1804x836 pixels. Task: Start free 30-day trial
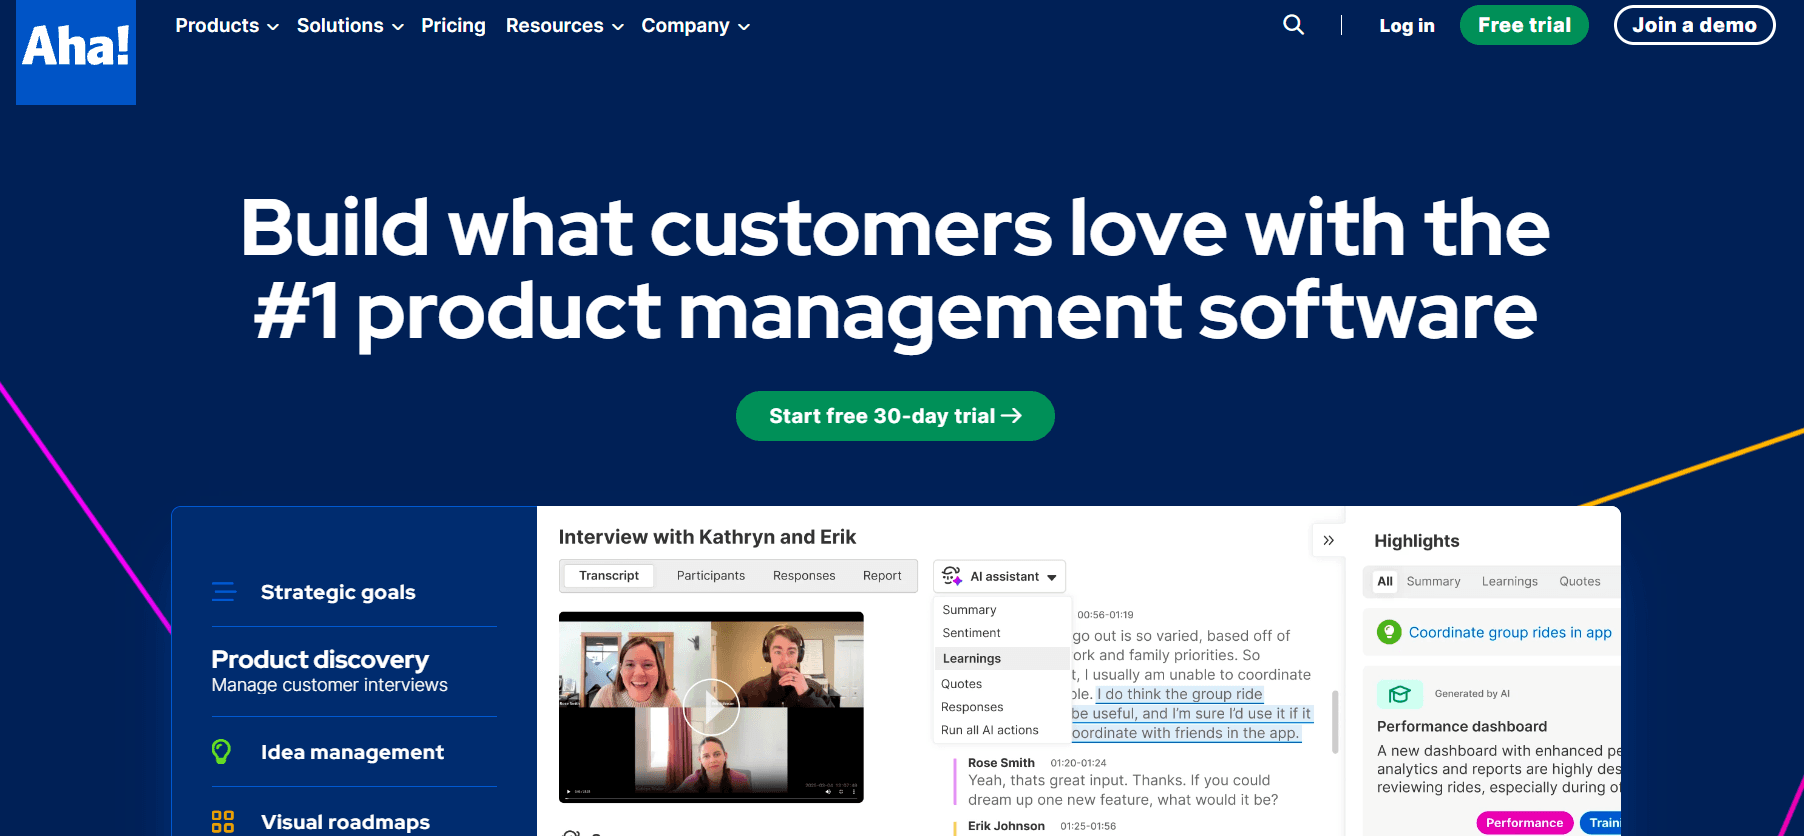pyautogui.click(x=895, y=416)
